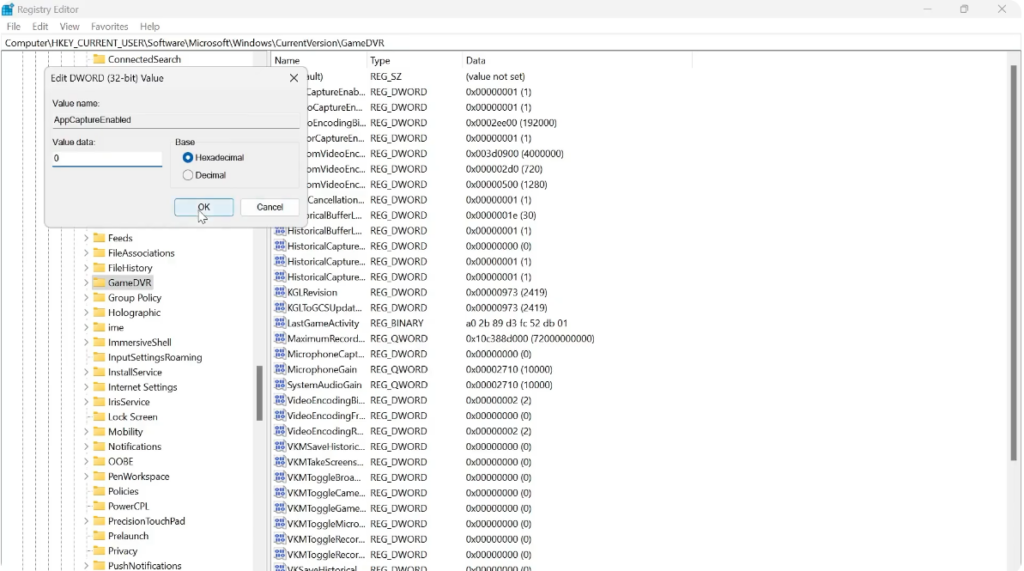This screenshot has height=571, width=1024.
Task: Click the values pane vertical scrollbar
Action: pos(1014,261)
